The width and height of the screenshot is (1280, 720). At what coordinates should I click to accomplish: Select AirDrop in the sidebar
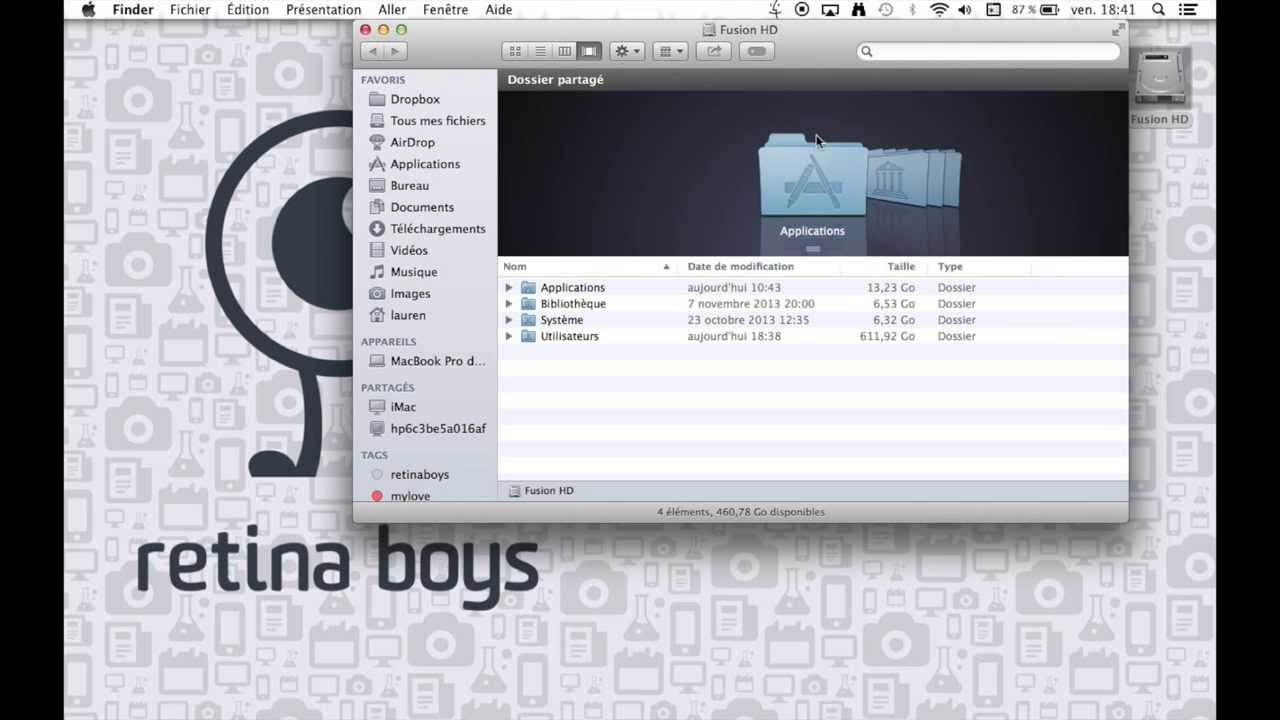tap(412, 142)
